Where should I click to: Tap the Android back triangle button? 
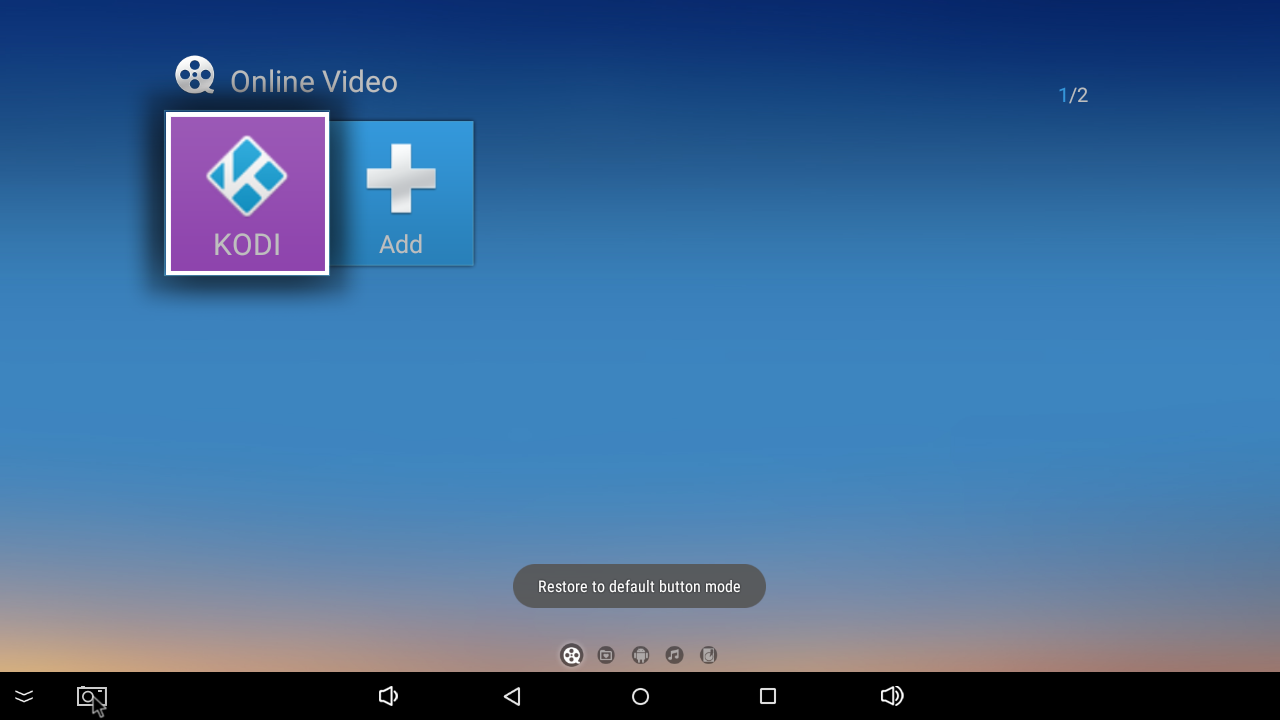(x=512, y=696)
